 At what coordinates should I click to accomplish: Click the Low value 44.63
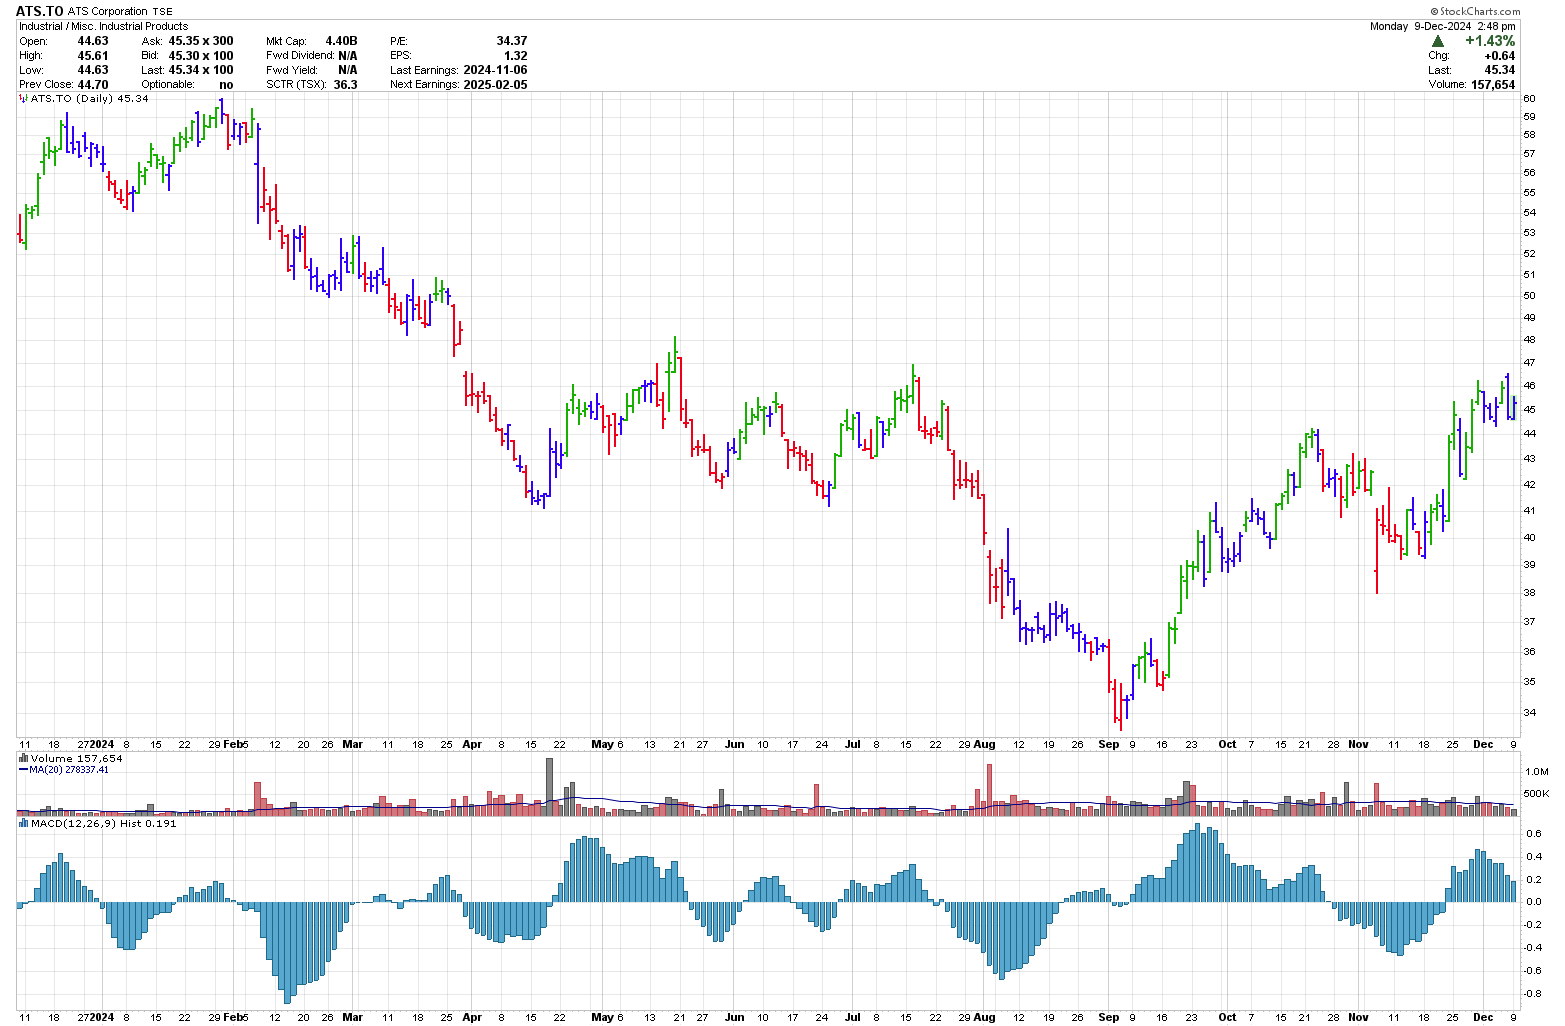click(93, 70)
